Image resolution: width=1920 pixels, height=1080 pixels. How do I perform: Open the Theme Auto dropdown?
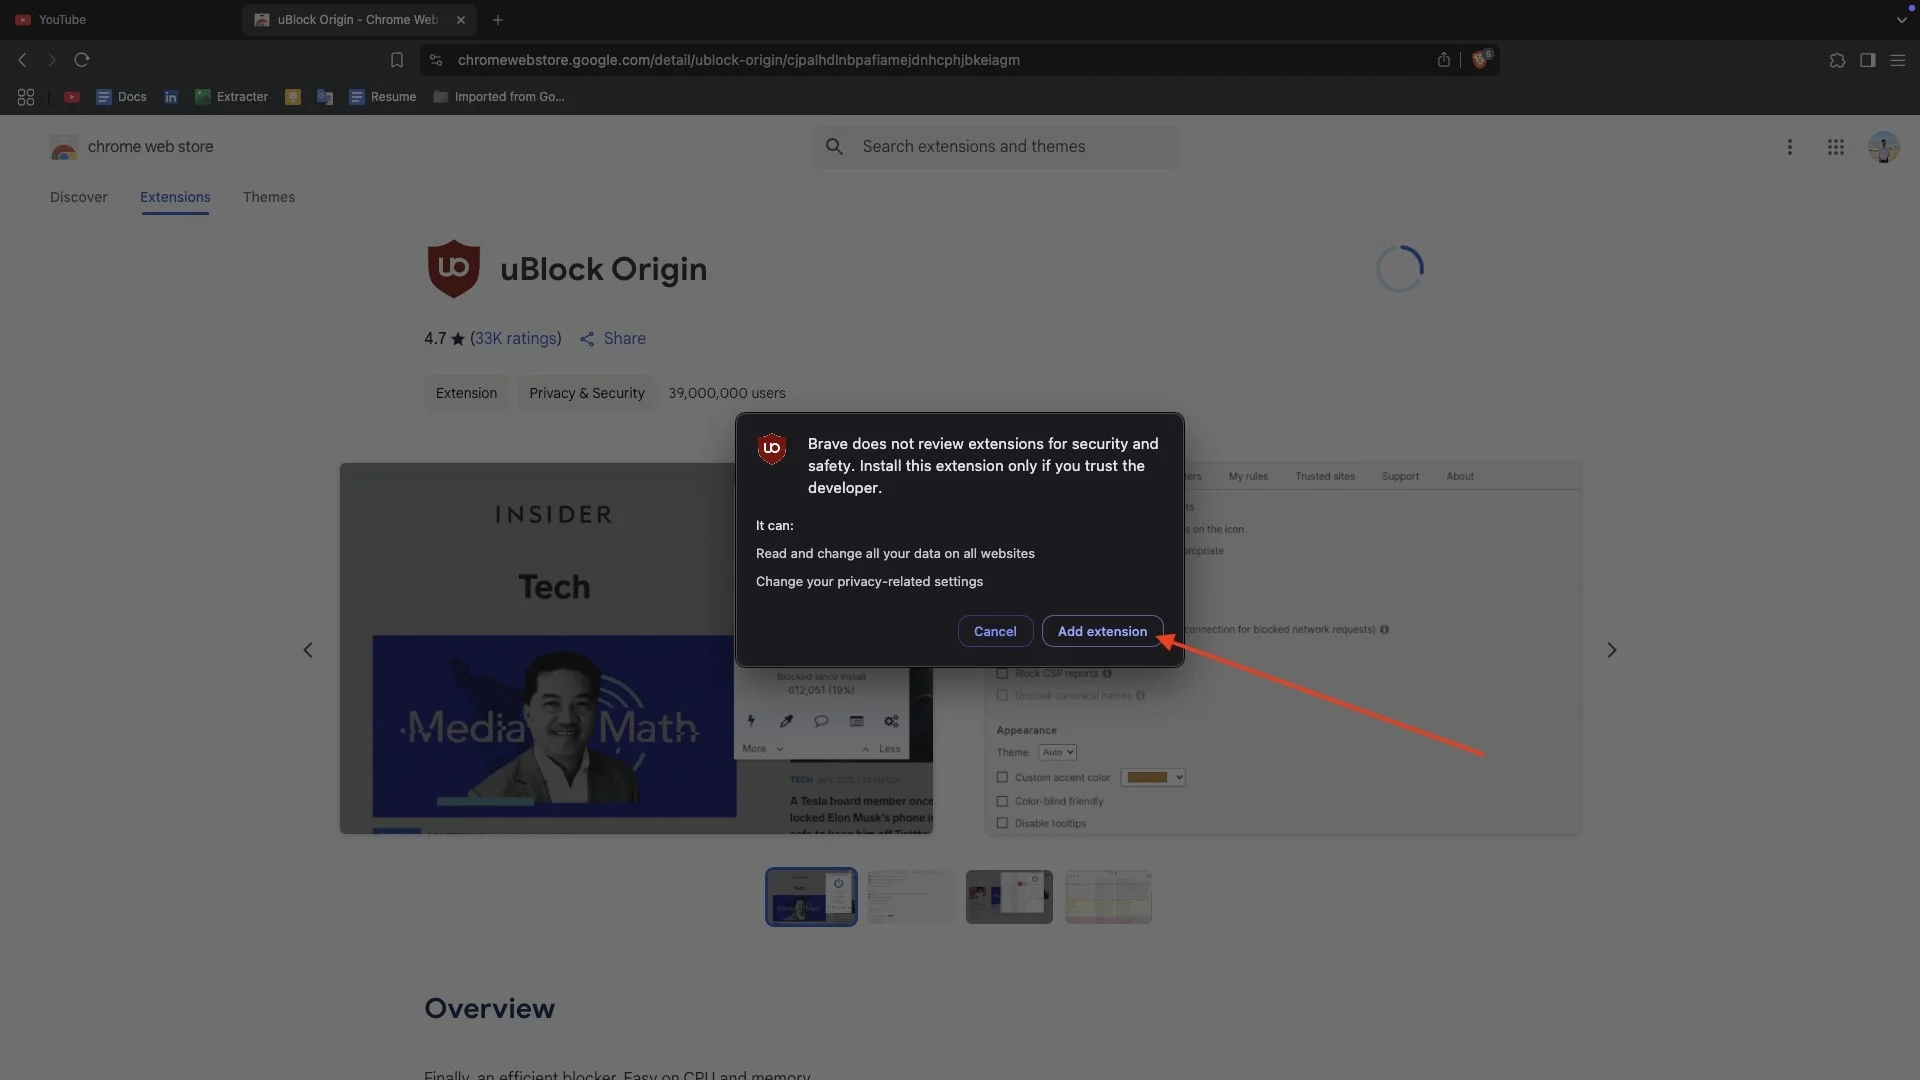[x=1057, y=752]
